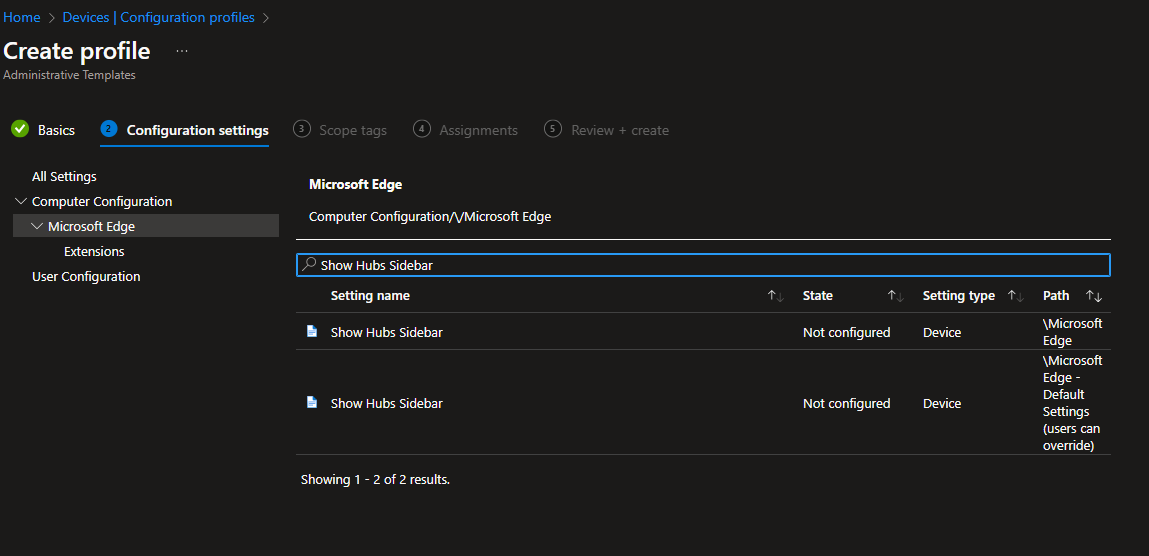The width and height of the screenshot is (1149, 556).
Task: Open Show Hubs Sidebar in Default Settings path
Action: click(x=386, y=404)
